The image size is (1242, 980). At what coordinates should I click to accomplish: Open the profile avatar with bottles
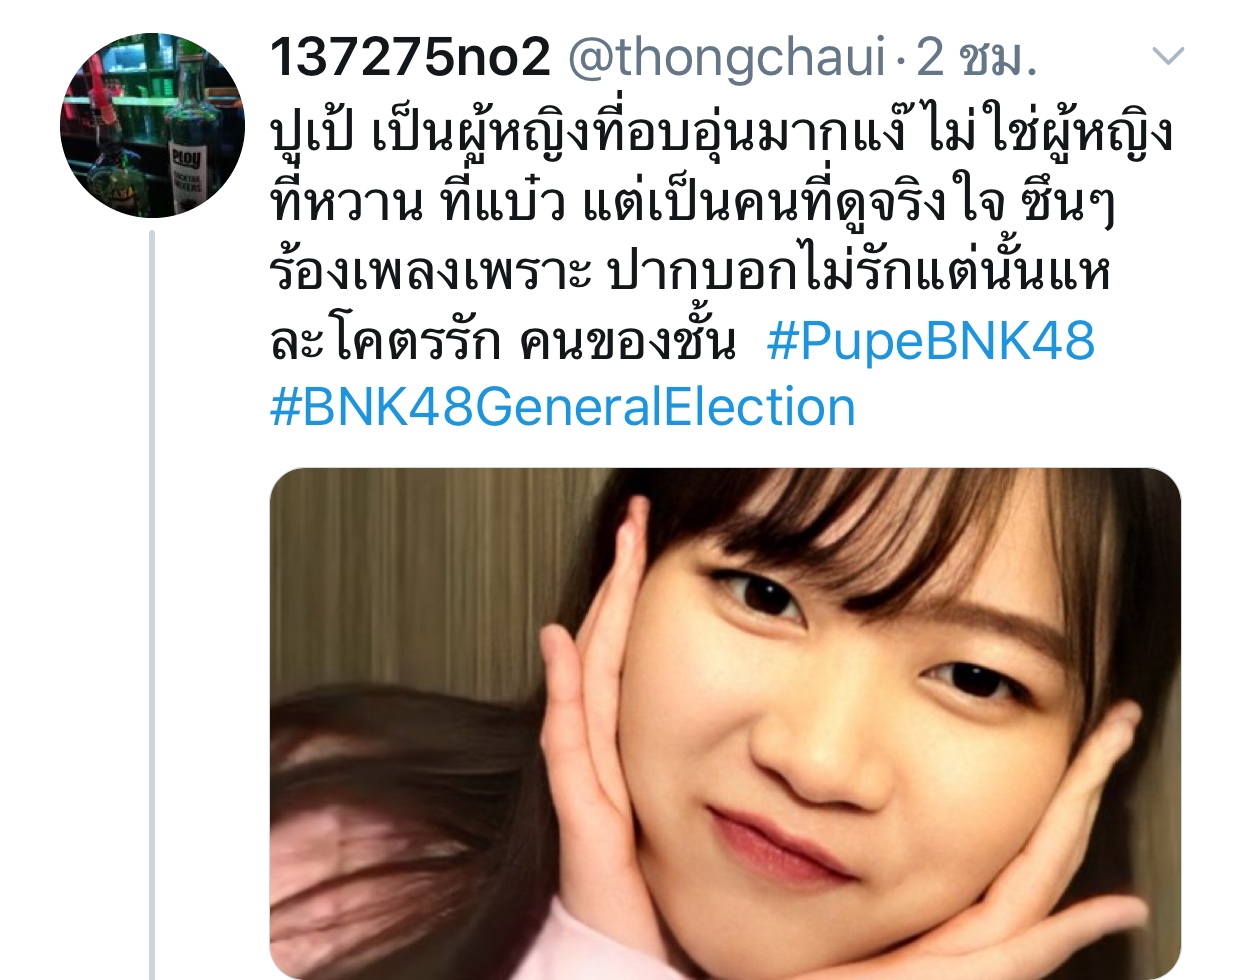click(x=153, y=125)
